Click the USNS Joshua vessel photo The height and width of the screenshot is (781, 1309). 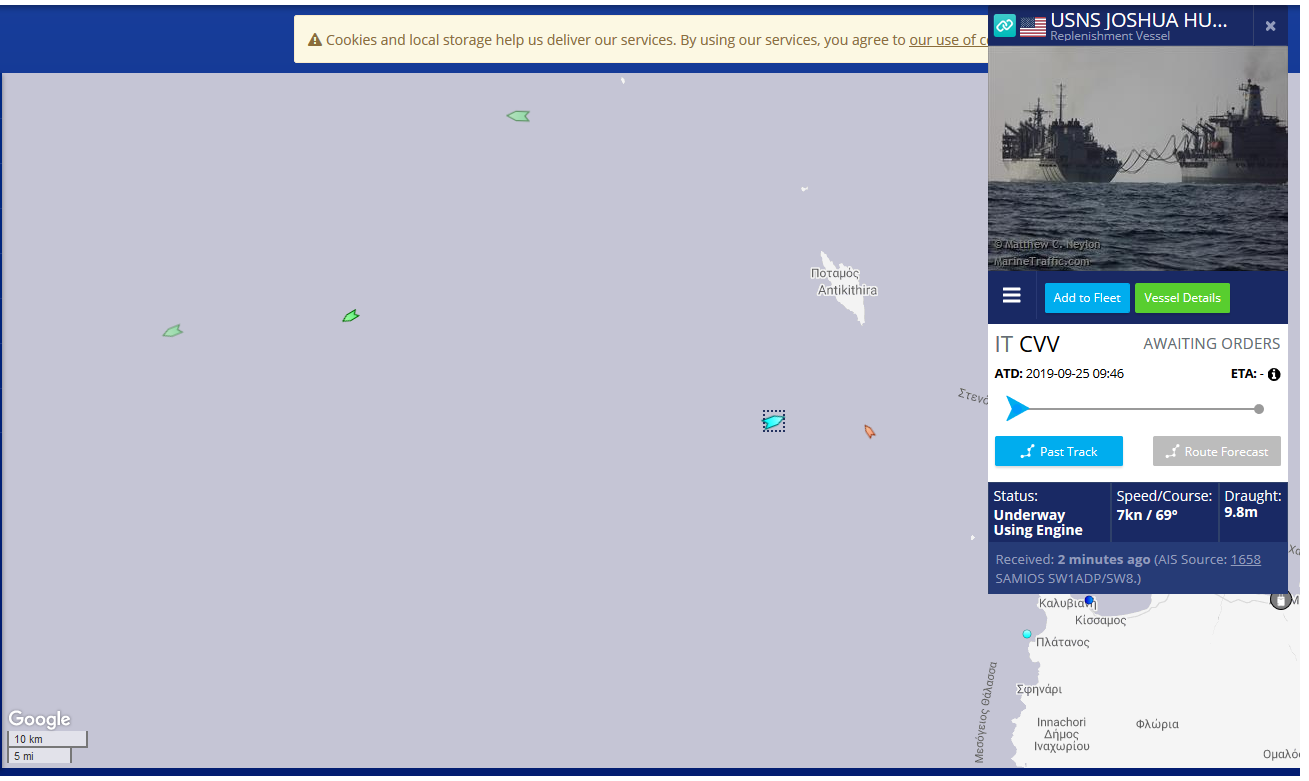pyautogui.click(x=1137, y=158)
